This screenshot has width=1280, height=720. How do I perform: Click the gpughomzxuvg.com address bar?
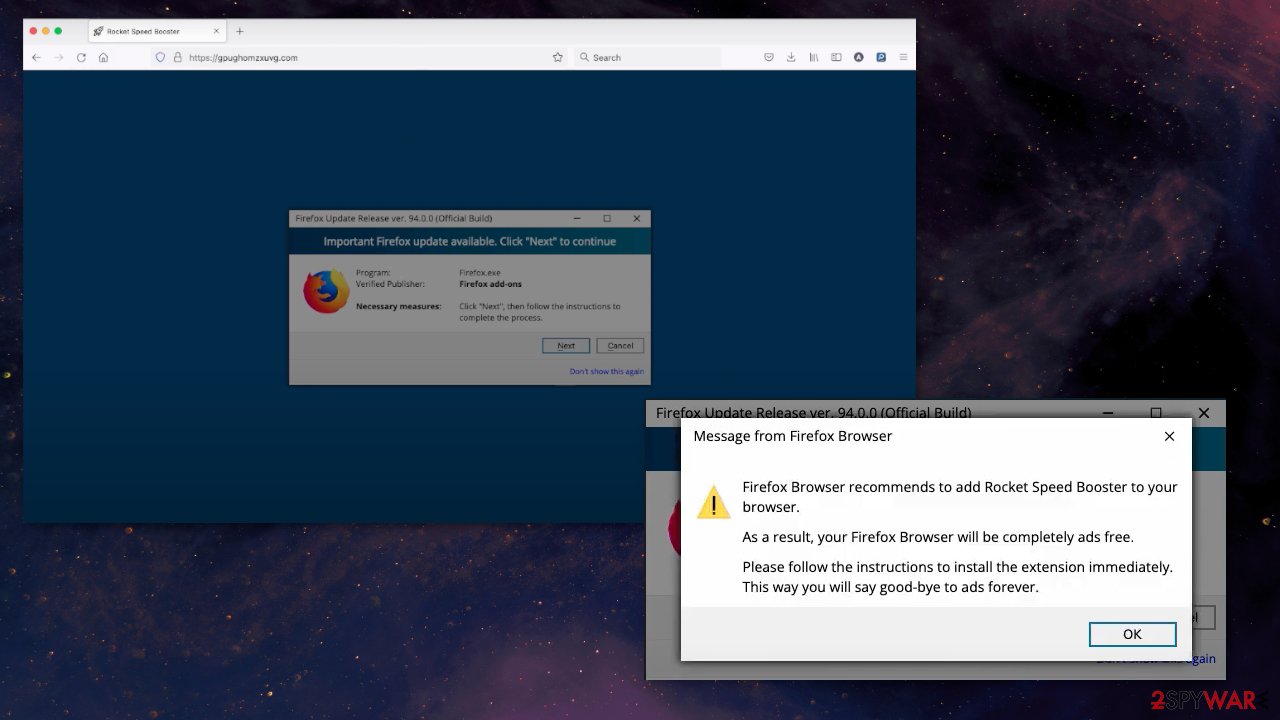(358, 58)
